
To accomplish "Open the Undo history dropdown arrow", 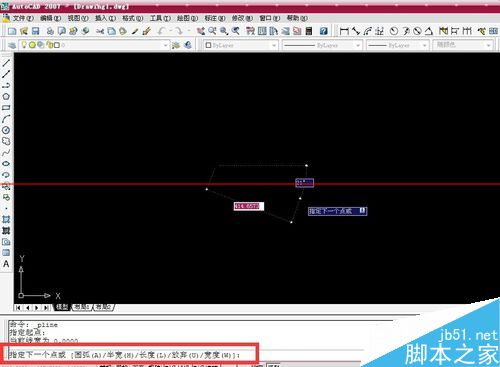I will click(x=170, y=31).
